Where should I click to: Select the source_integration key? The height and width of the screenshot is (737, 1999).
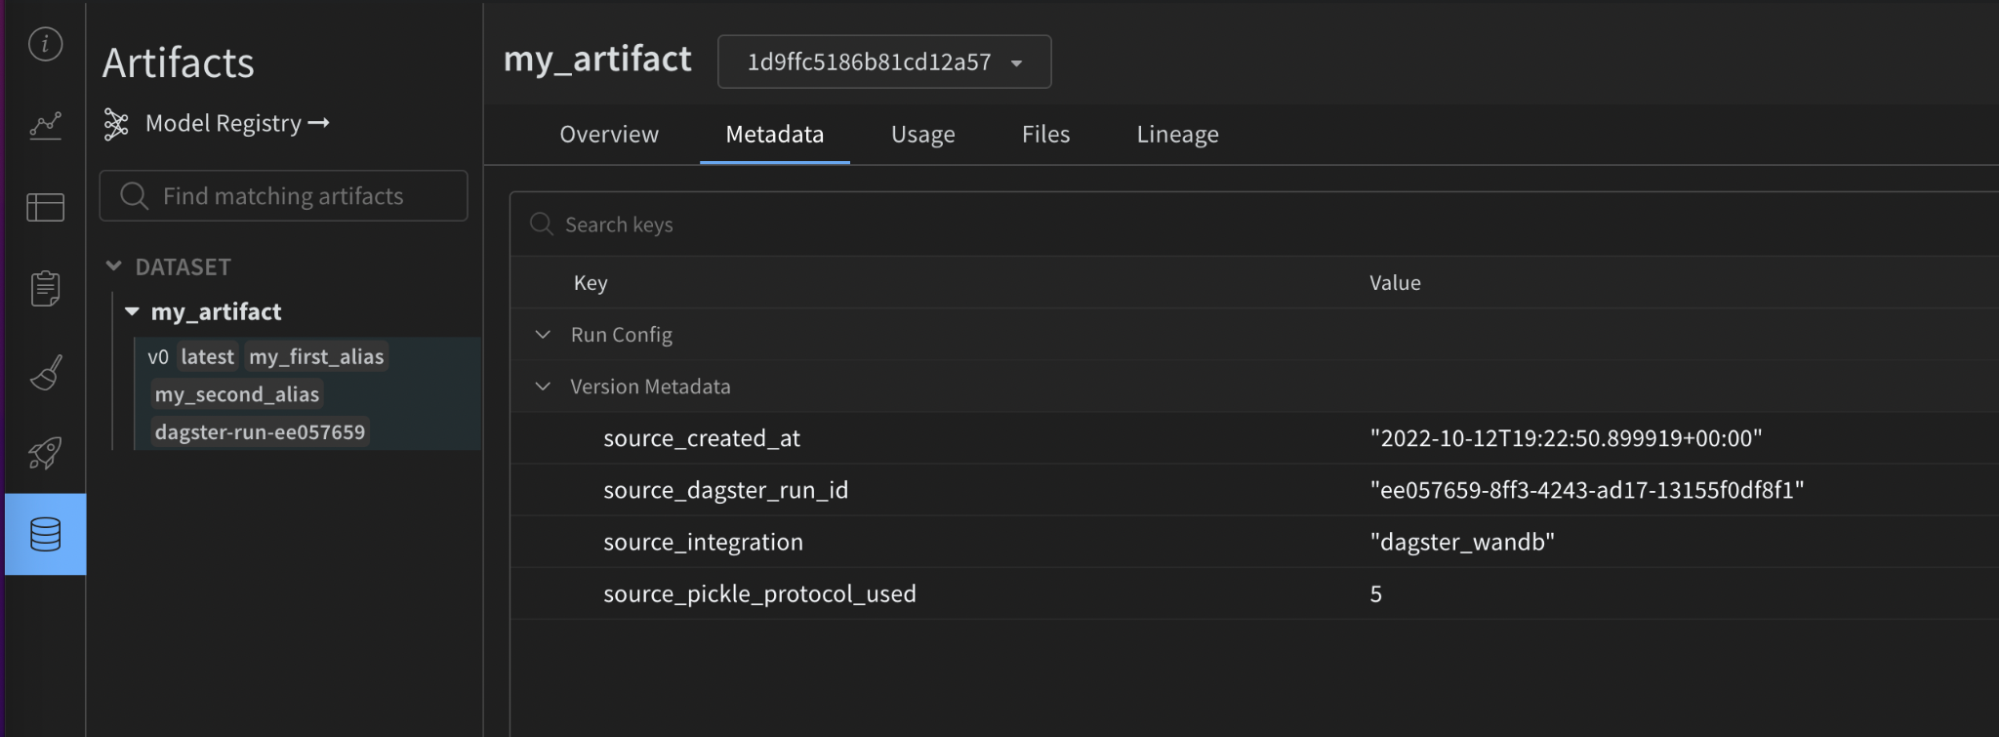(703, 542)
